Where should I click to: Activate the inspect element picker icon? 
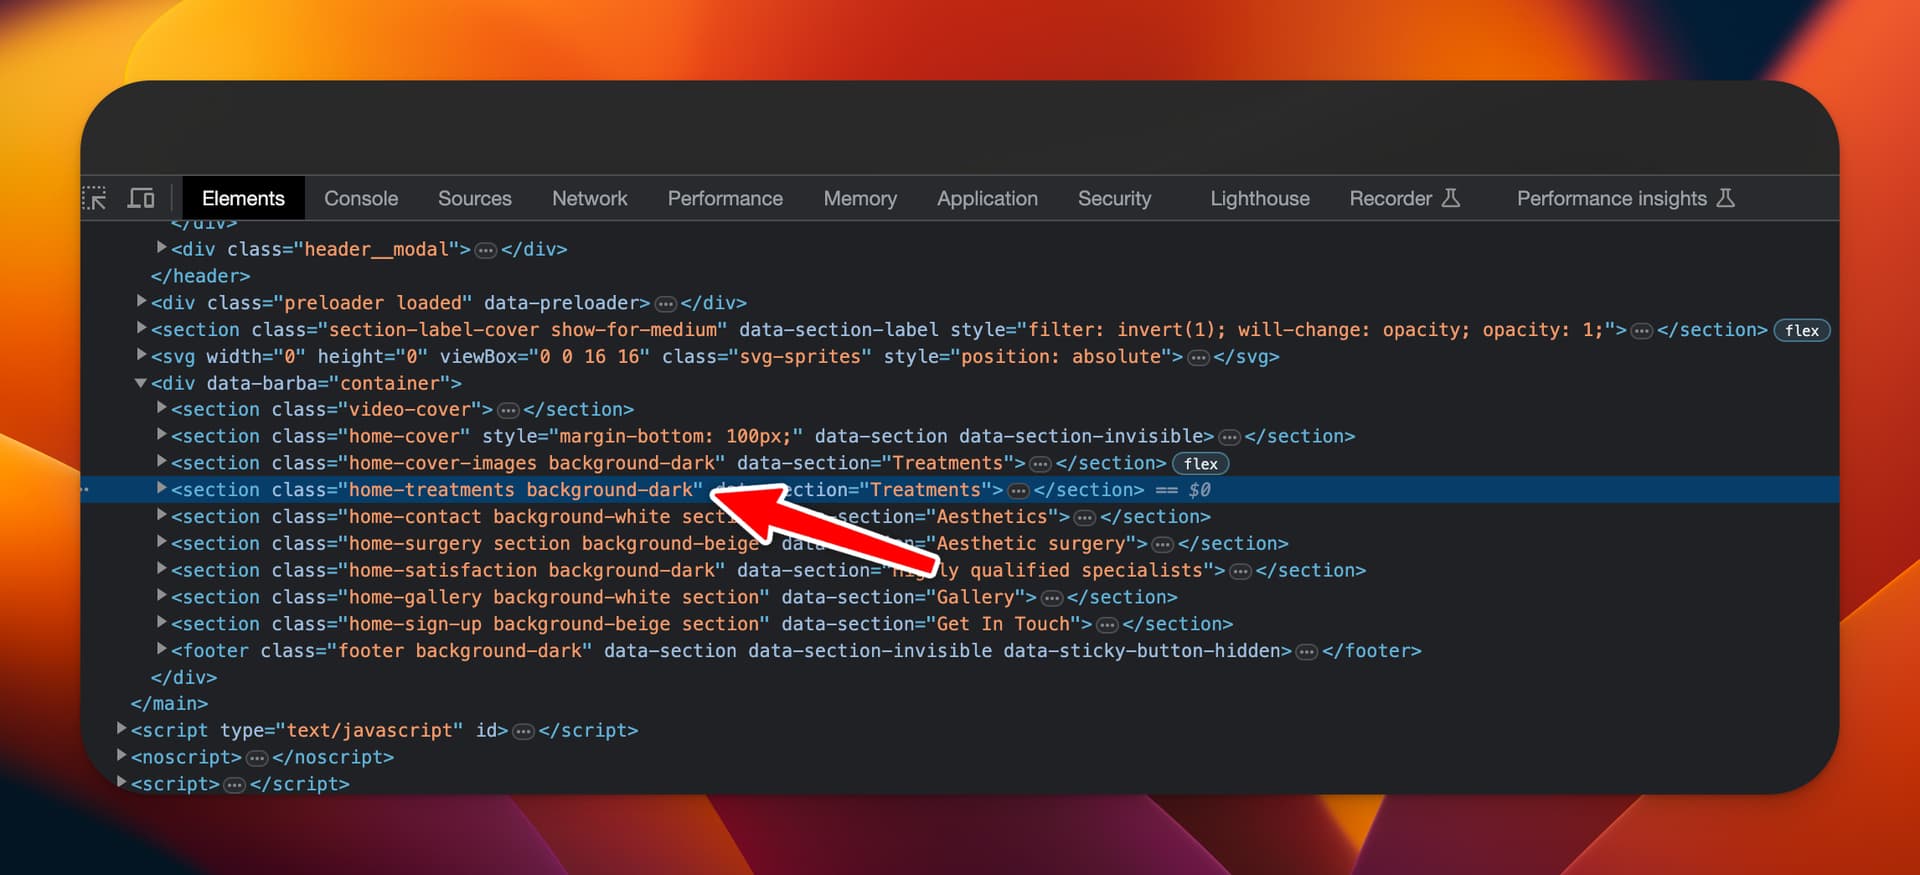pos(94,198)
